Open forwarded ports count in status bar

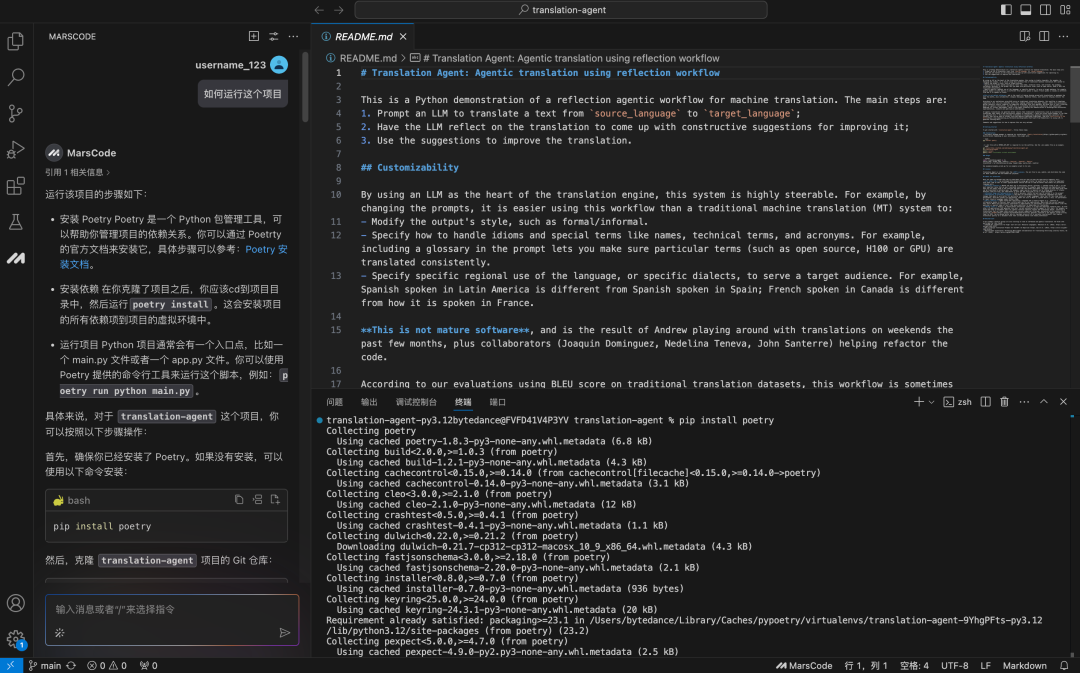click(148, 665)
